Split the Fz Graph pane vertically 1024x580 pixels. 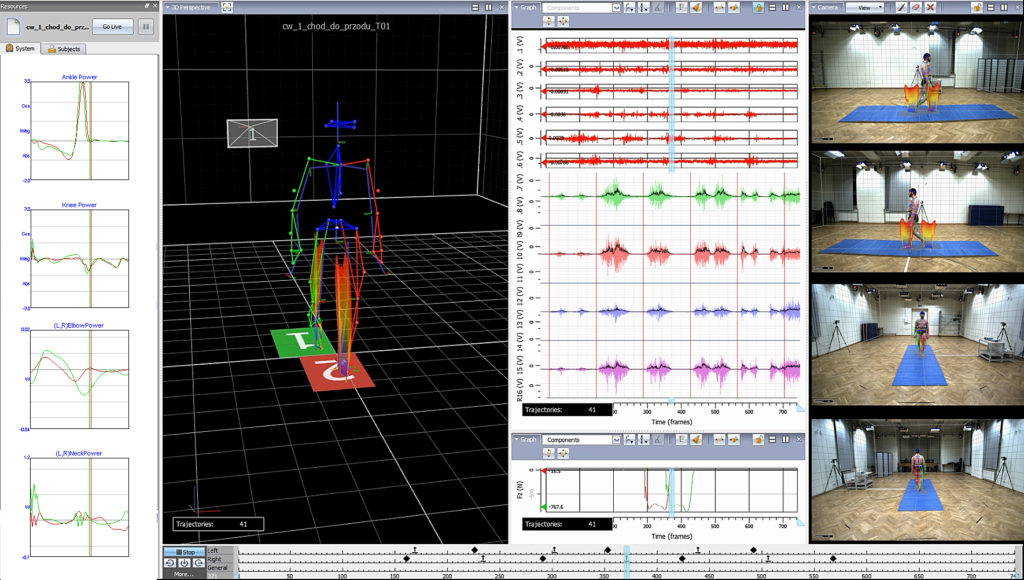click(x=785, y=440)
